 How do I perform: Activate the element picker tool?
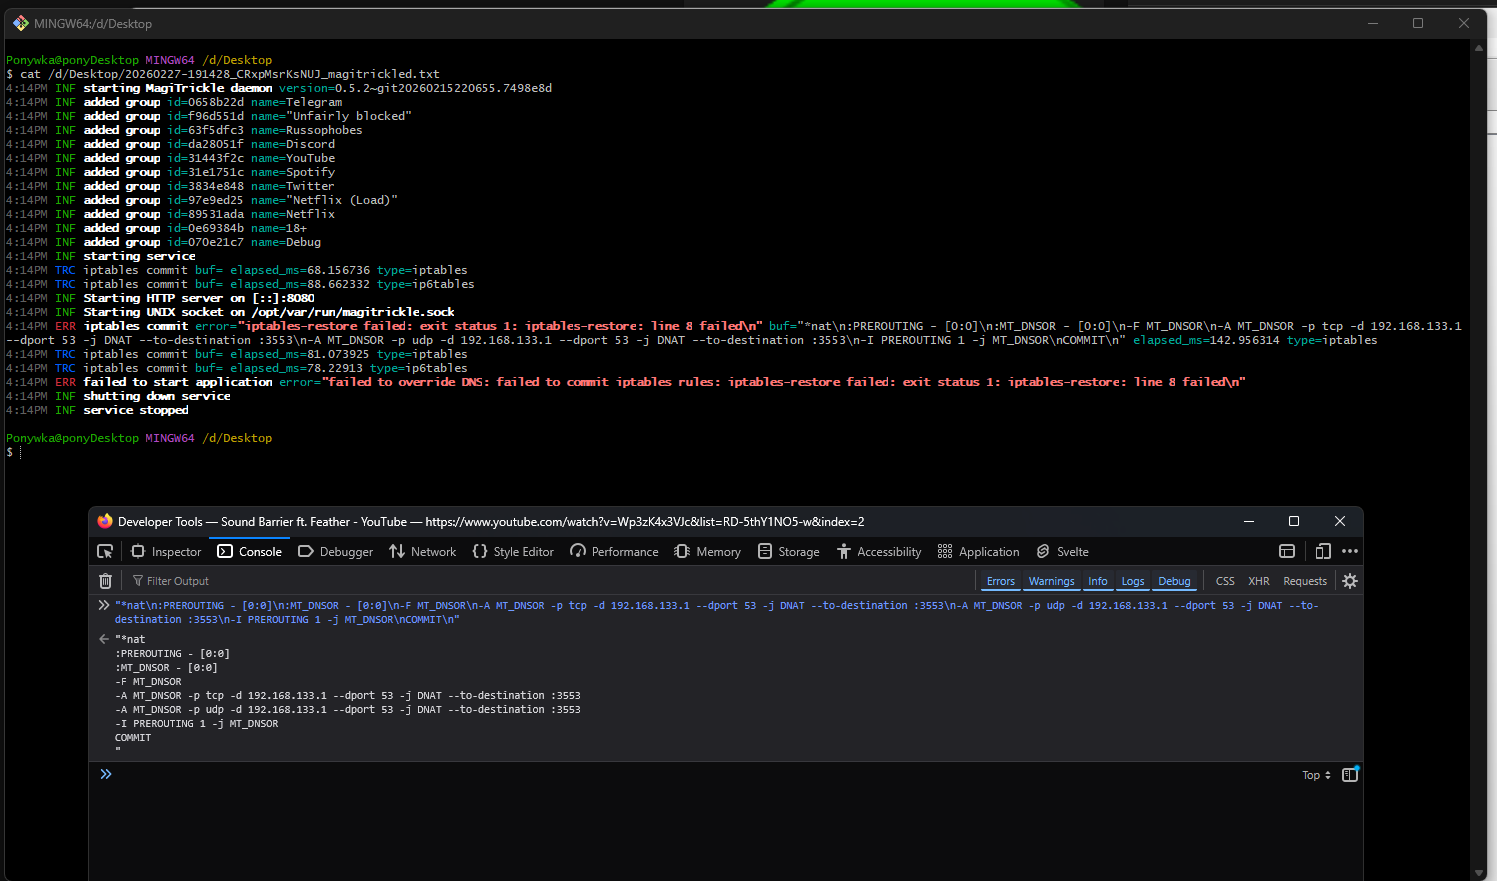pos(105,551)
